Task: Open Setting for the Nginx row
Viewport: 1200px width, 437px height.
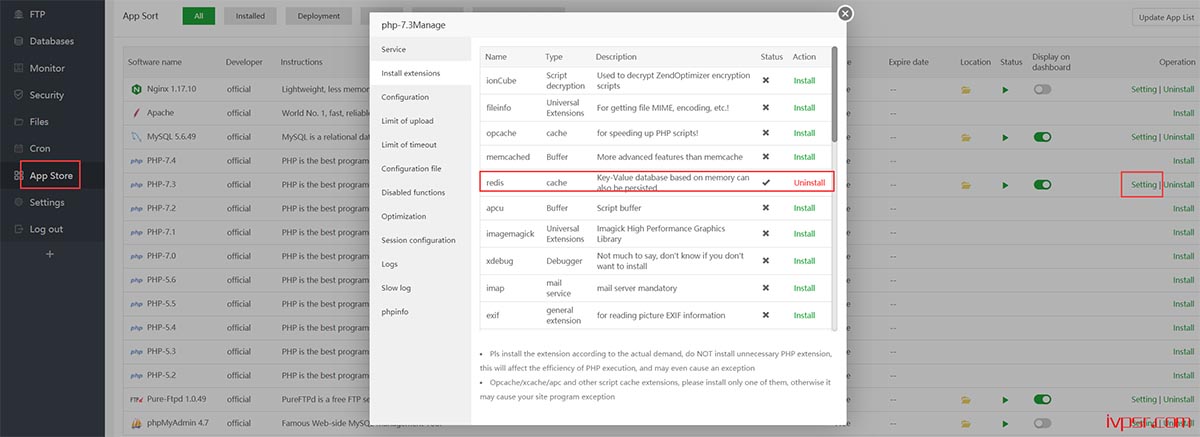Action: [1143, 89]
